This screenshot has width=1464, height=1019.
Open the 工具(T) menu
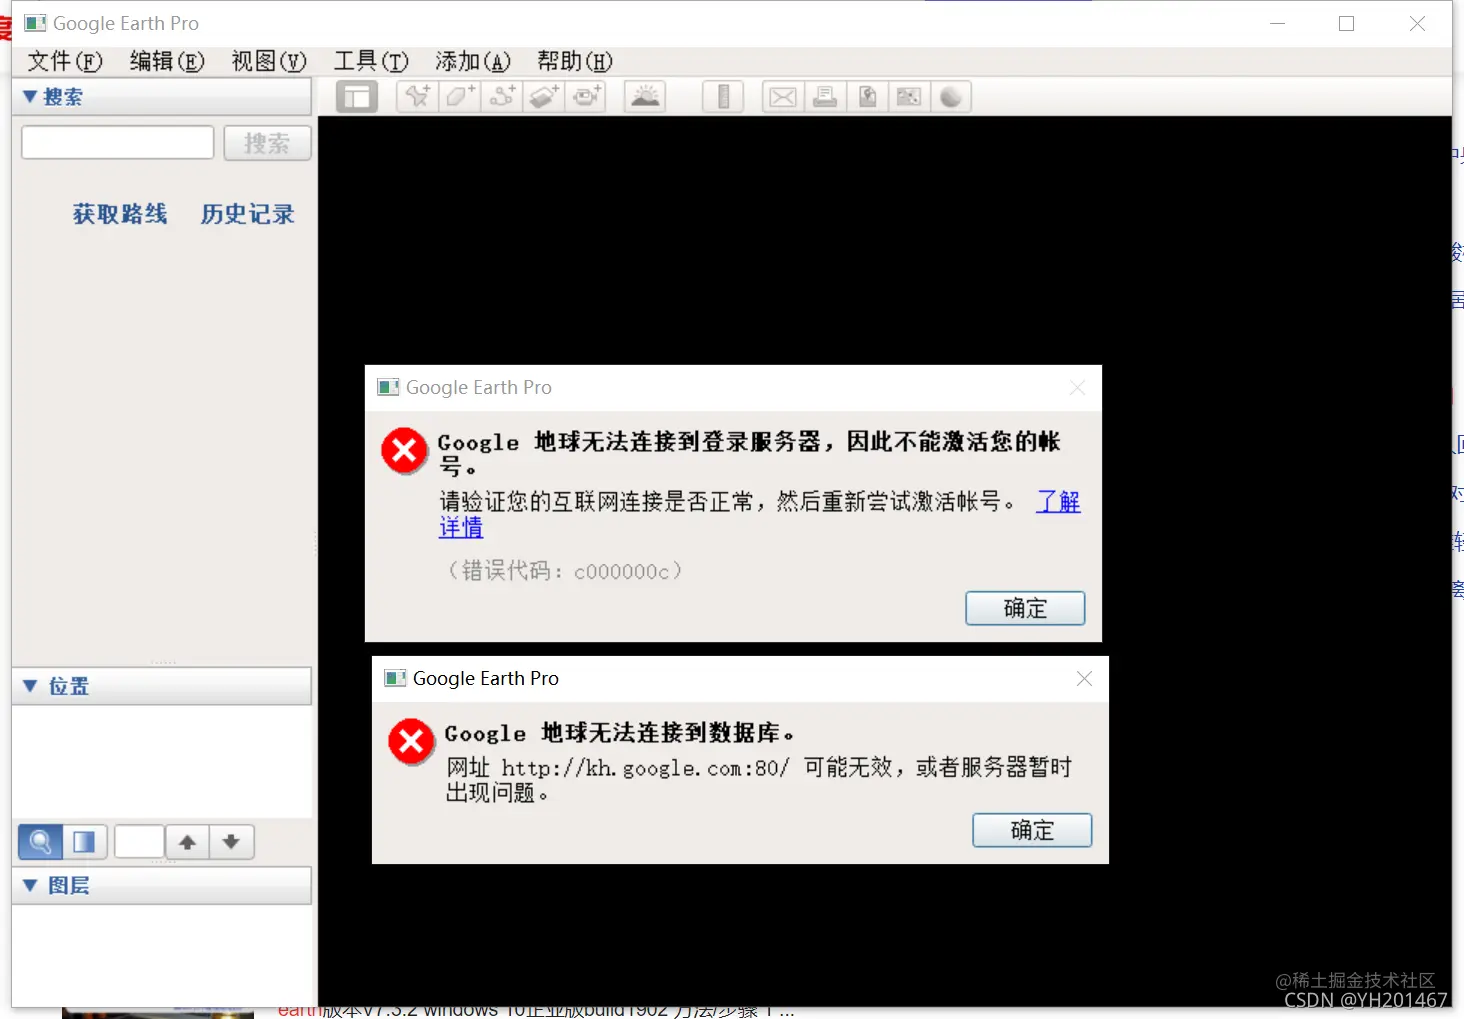click(x=371, y=61)
